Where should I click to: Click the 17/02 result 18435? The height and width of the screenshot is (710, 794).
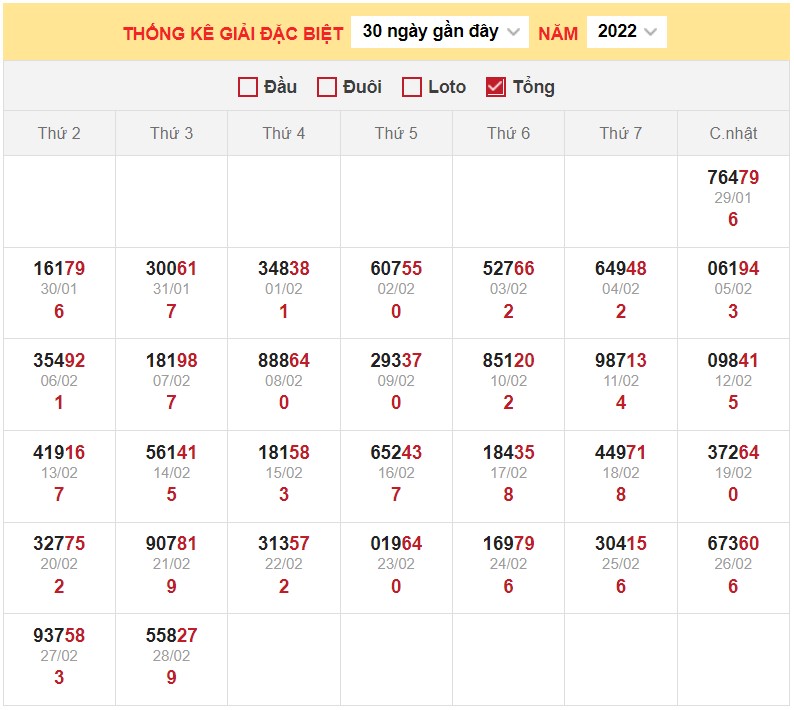[508, 453]
